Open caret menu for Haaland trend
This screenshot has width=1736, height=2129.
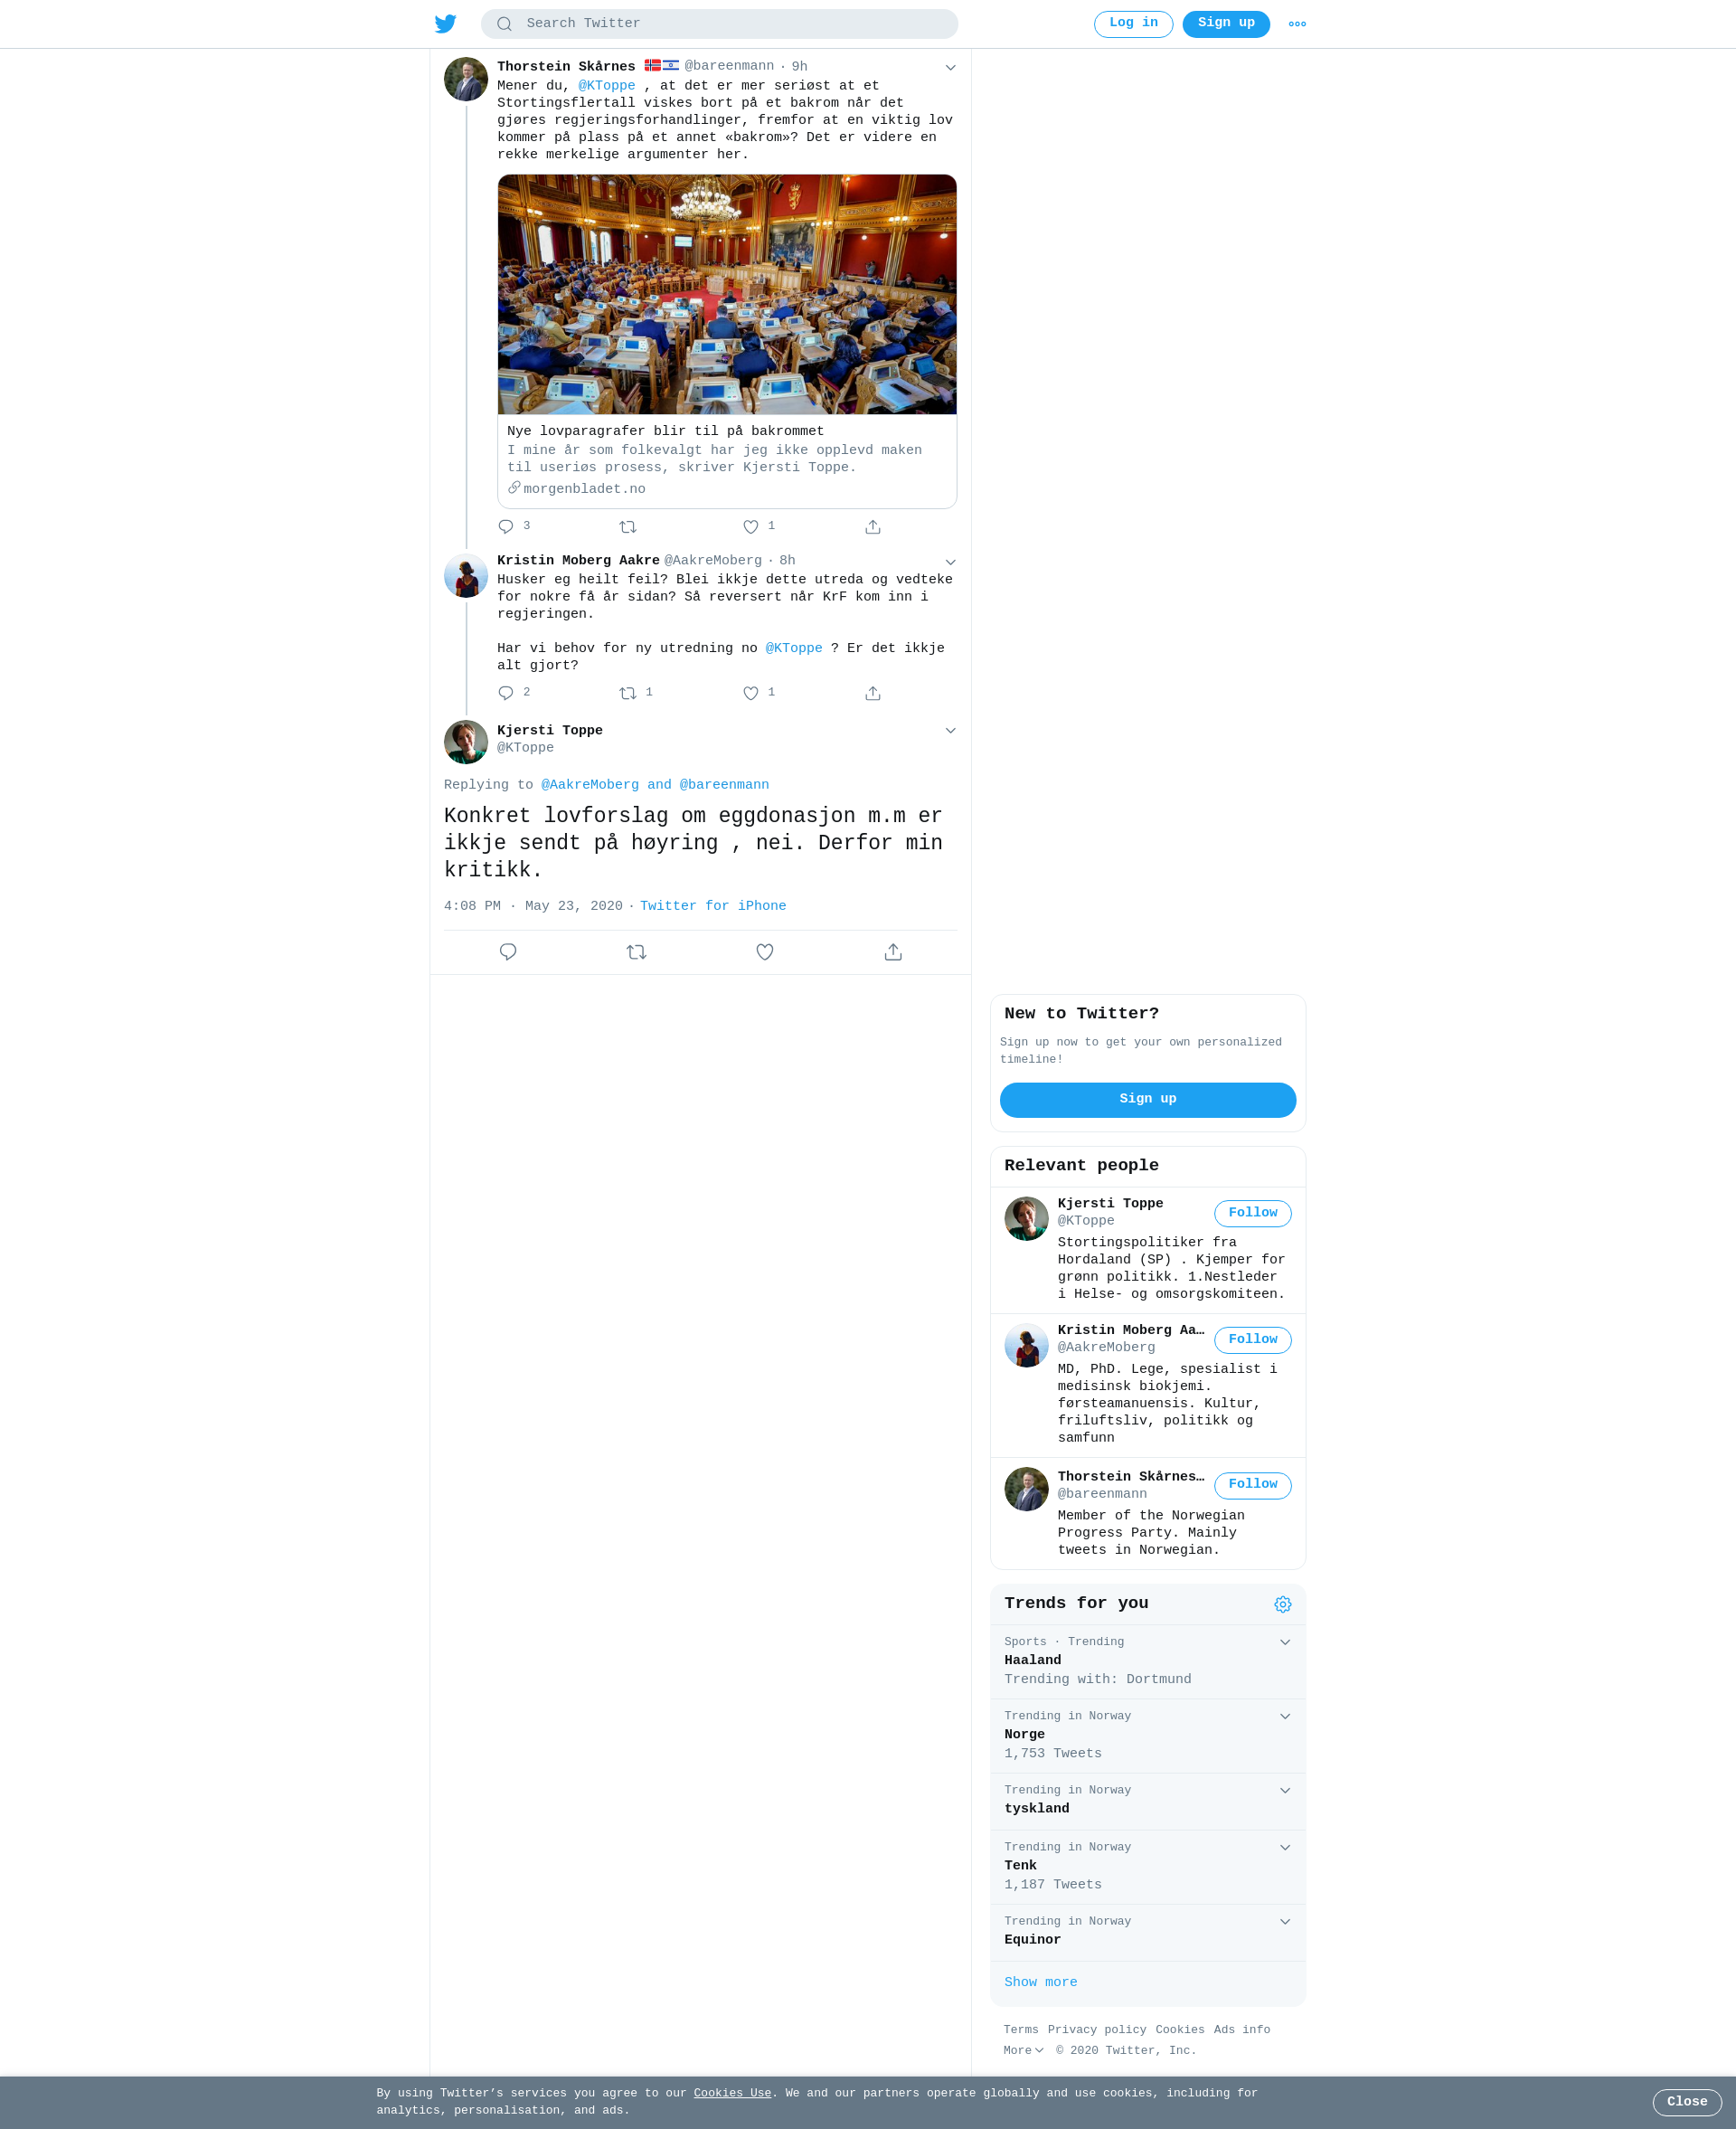tap(1285, 1642)
